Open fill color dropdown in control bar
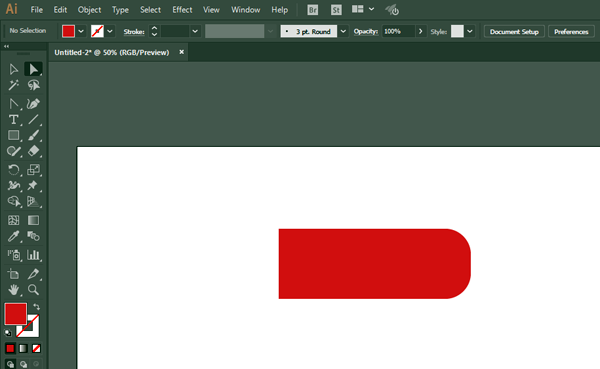The width and height of the screenshot is (600, 369). tap(81, 31)
